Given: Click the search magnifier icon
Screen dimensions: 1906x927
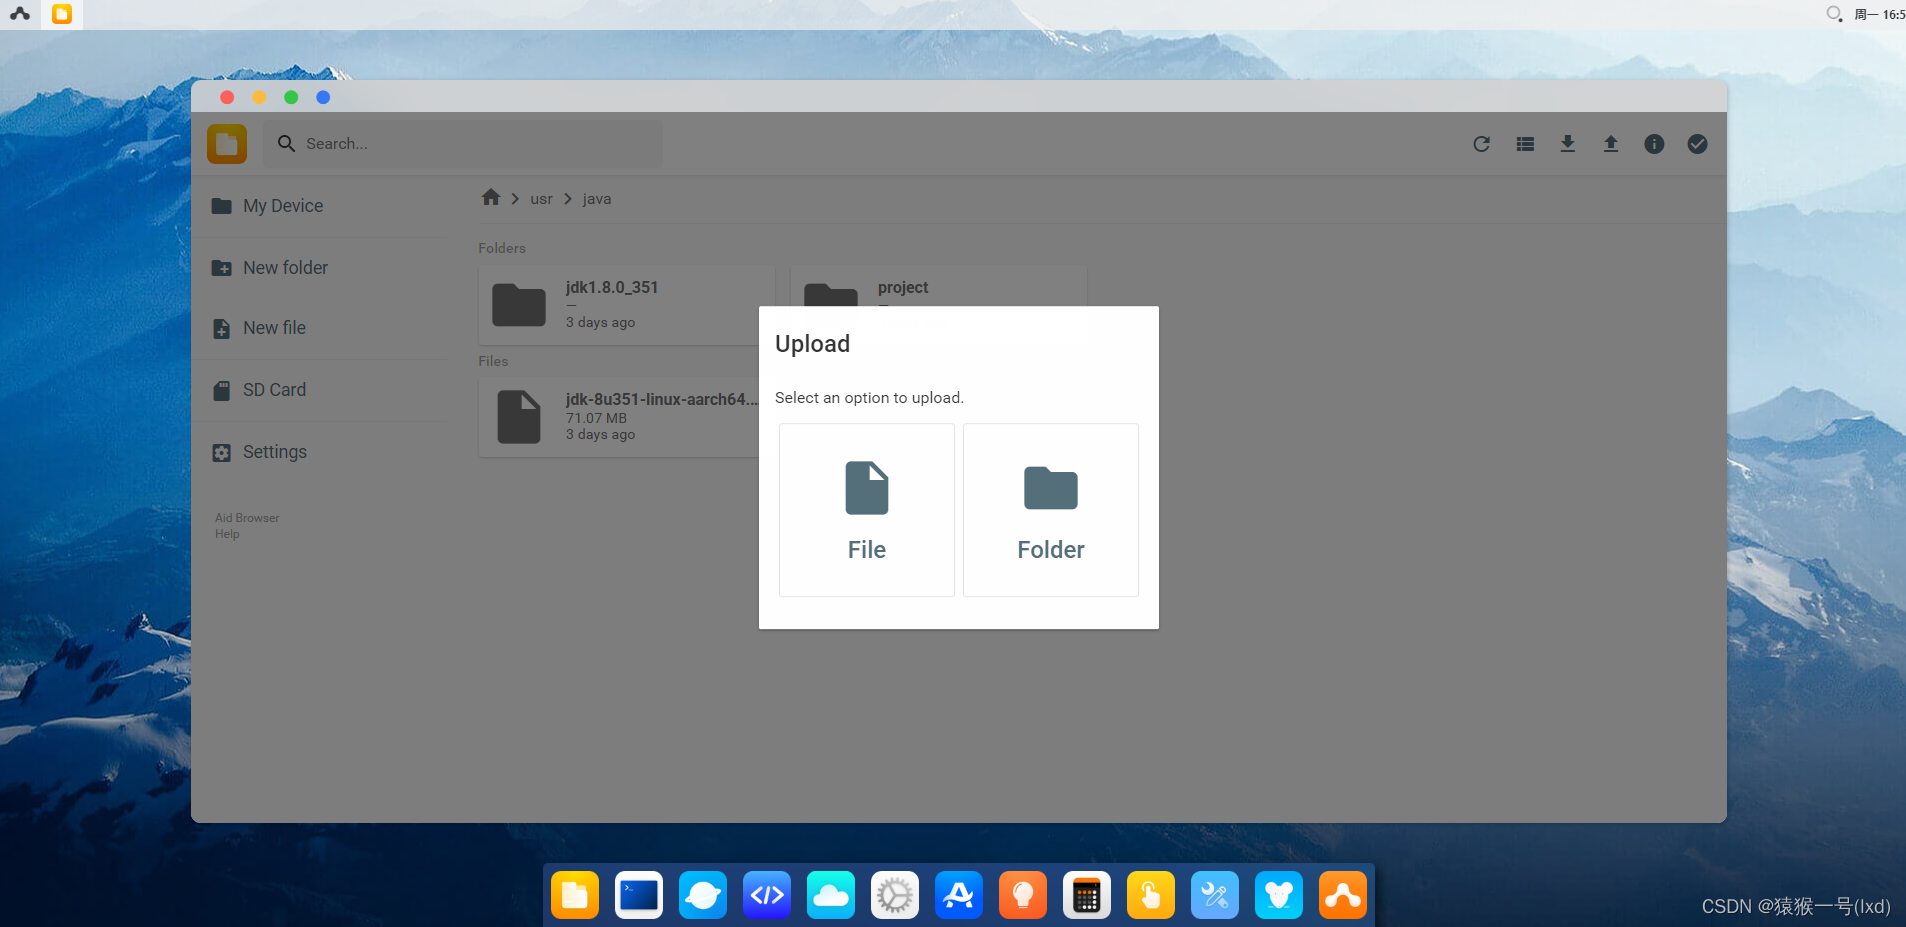Looking at the screenshot, I should coord(286,144).
